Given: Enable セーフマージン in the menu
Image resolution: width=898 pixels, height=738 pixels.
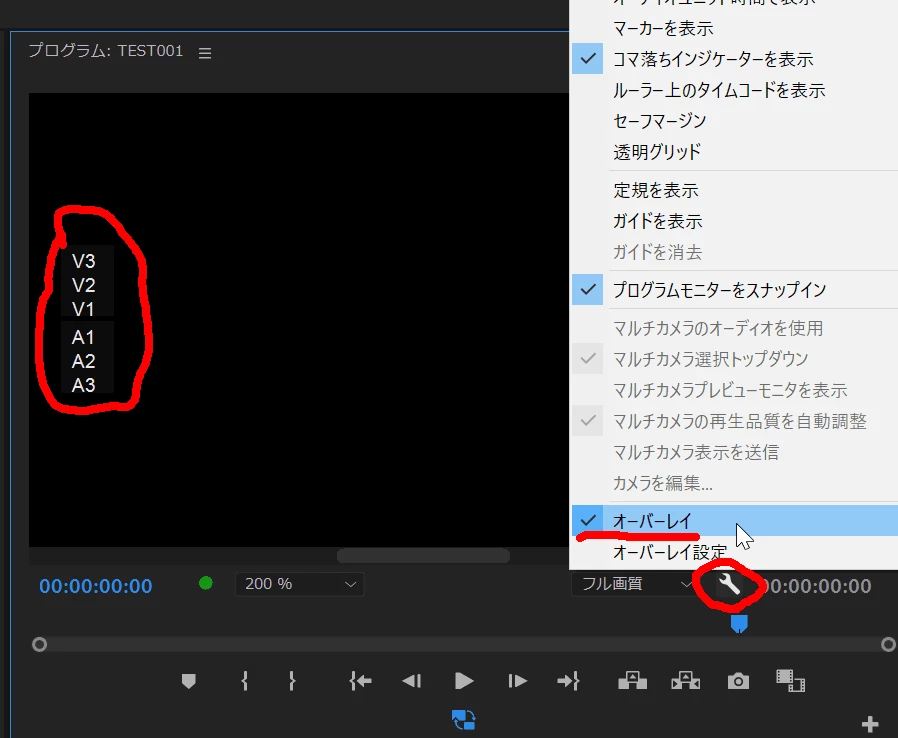Looking at the screenshot, I should click(x=734, y=121).
